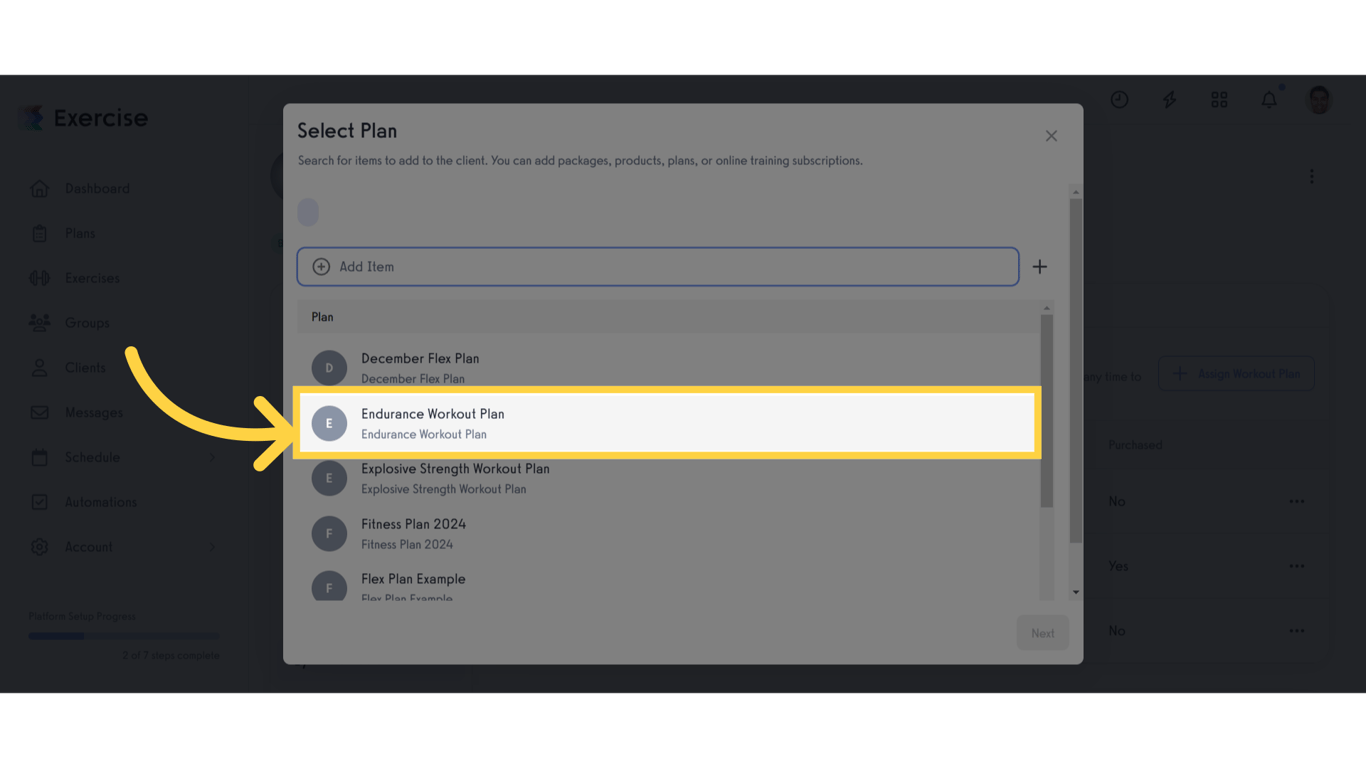Click the Add Item plus icon
This screenshot has height=768, width=1366.
pyautogui.click(x=321, y=267)
